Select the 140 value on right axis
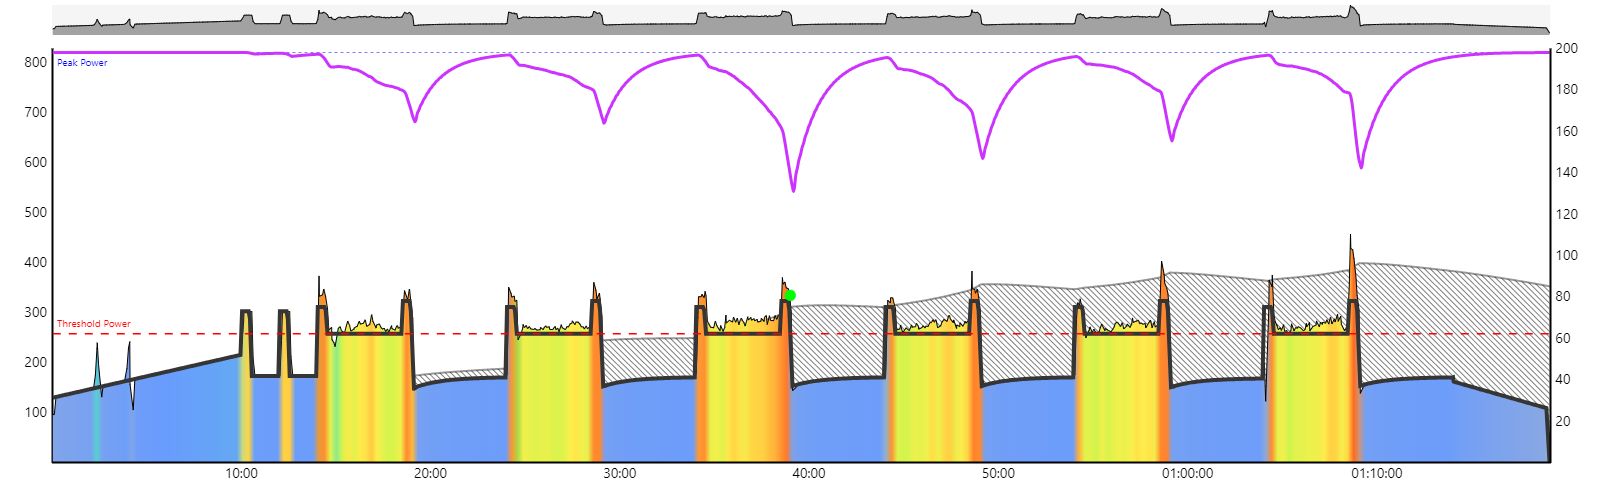The width and height of the screenshot is (1603, 500). pyautogui.click(x=1566, y=172)
